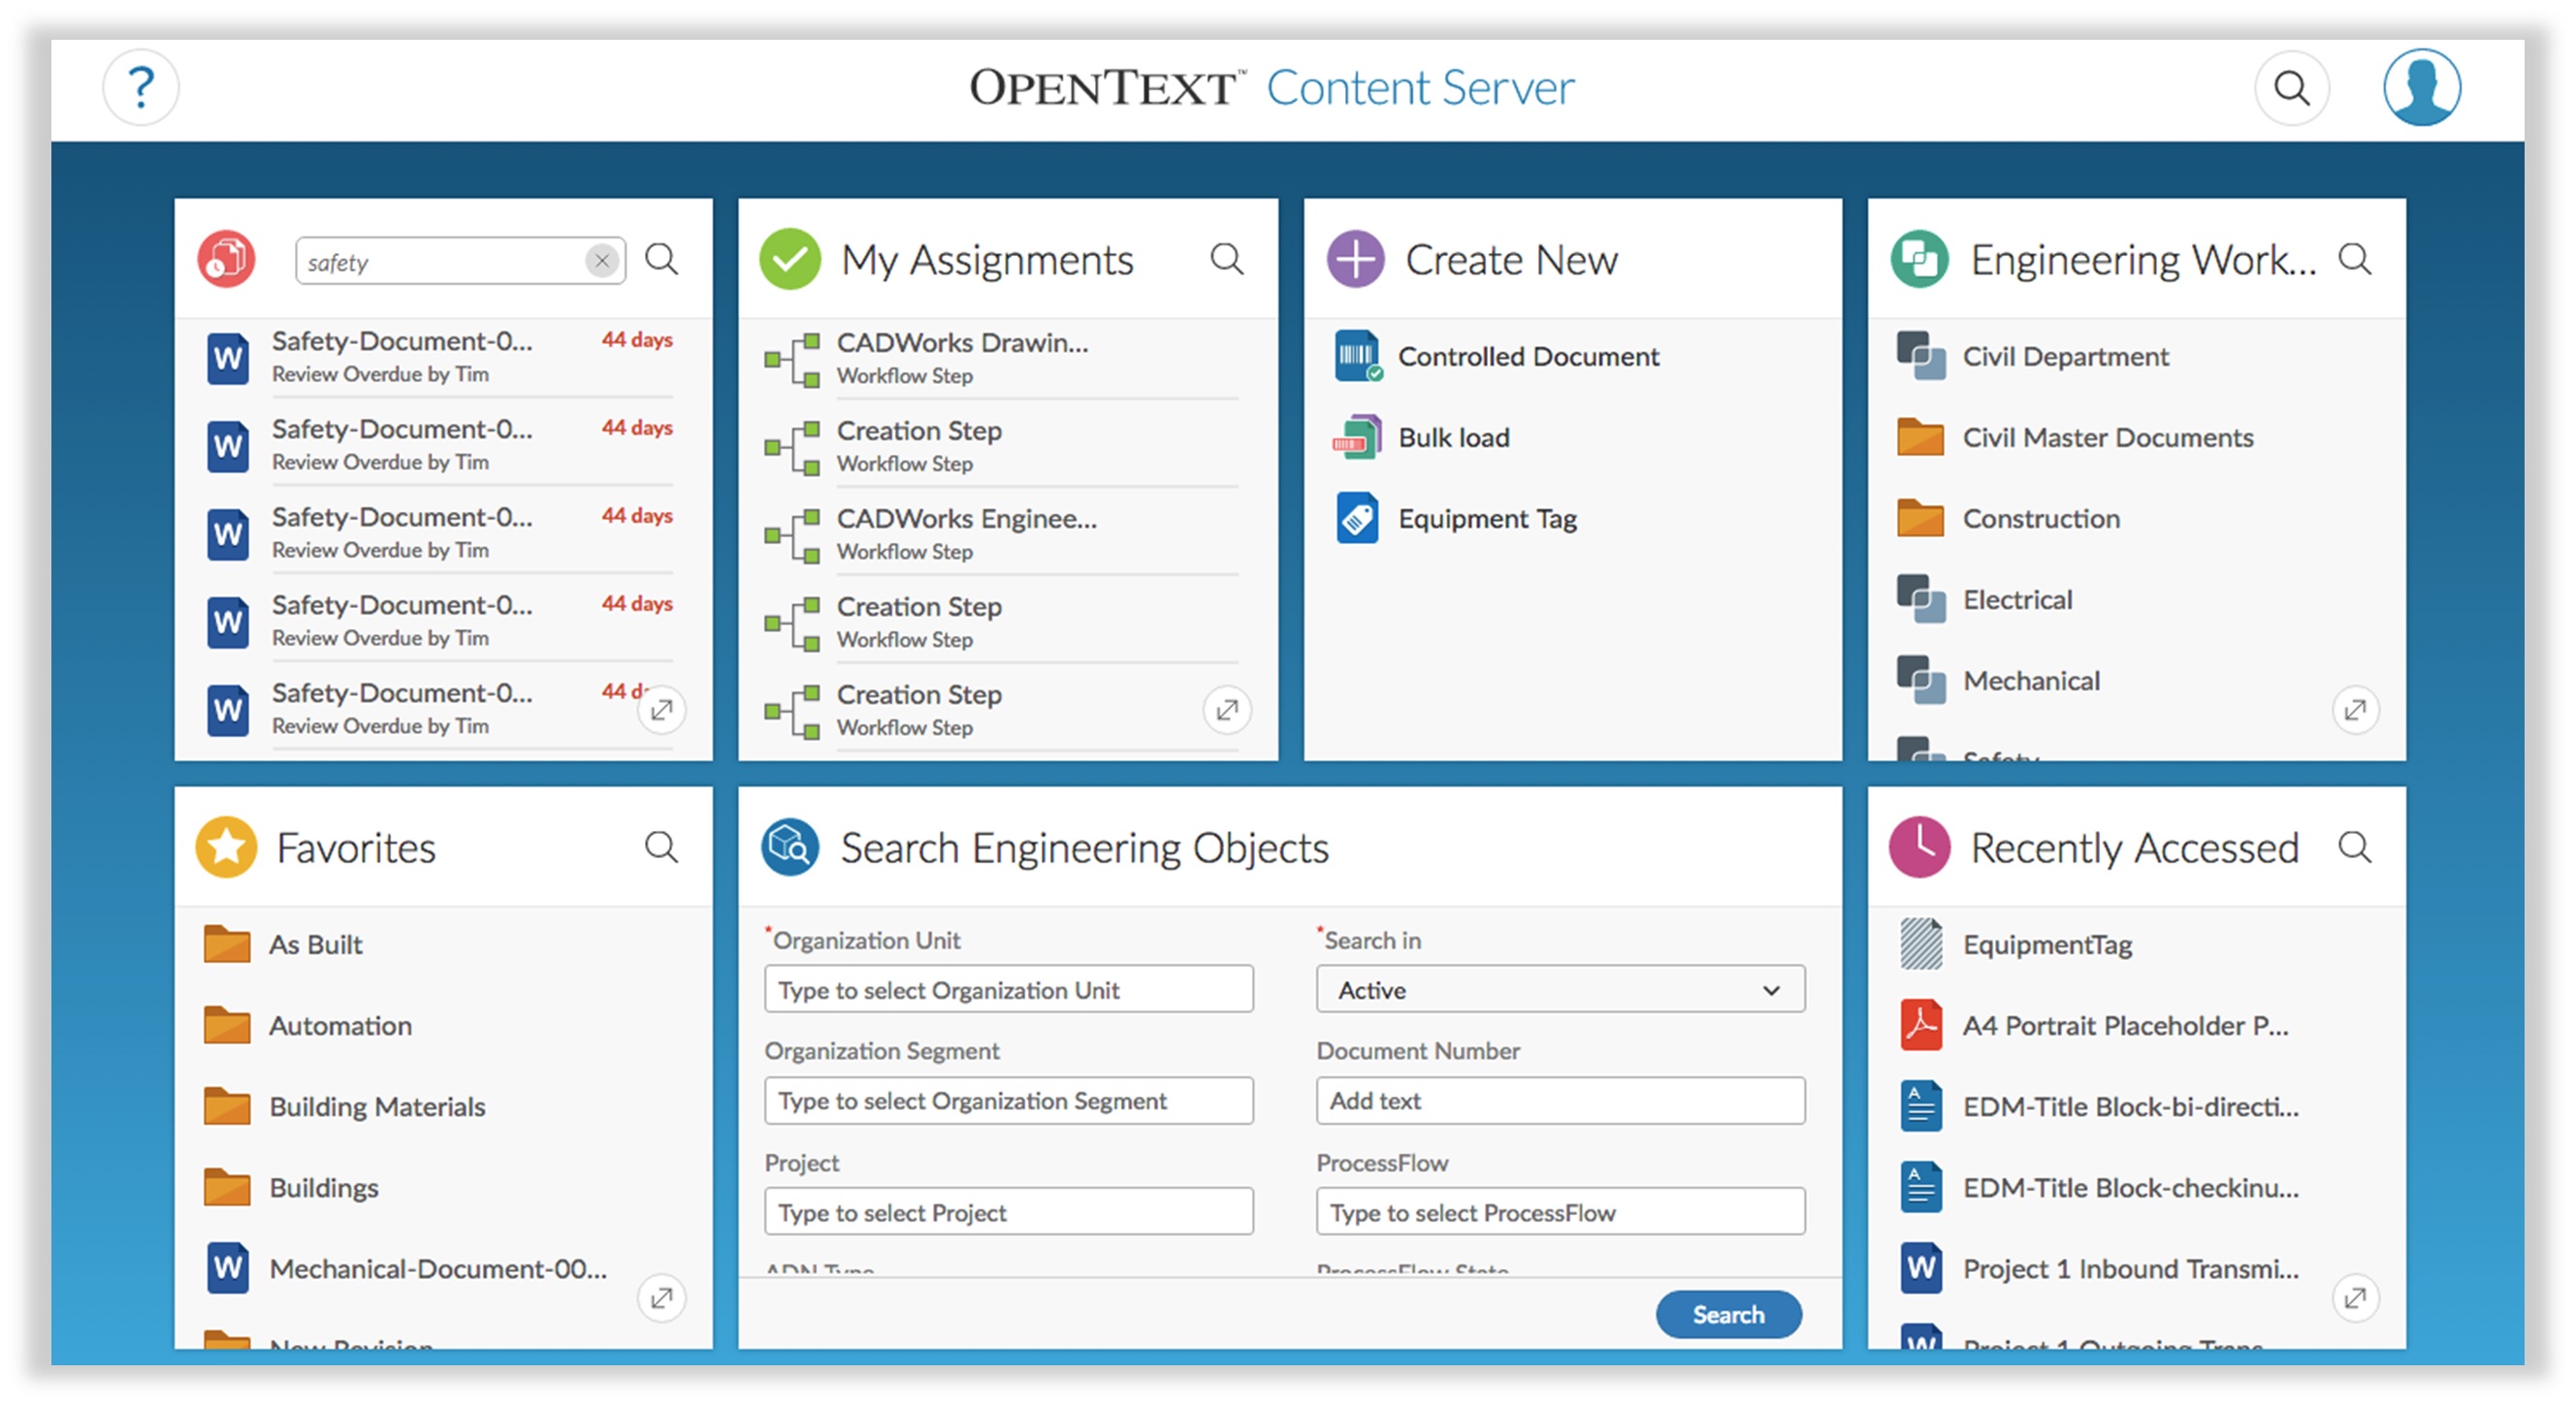Click the Construction folder icon

tap(1920, 518)
